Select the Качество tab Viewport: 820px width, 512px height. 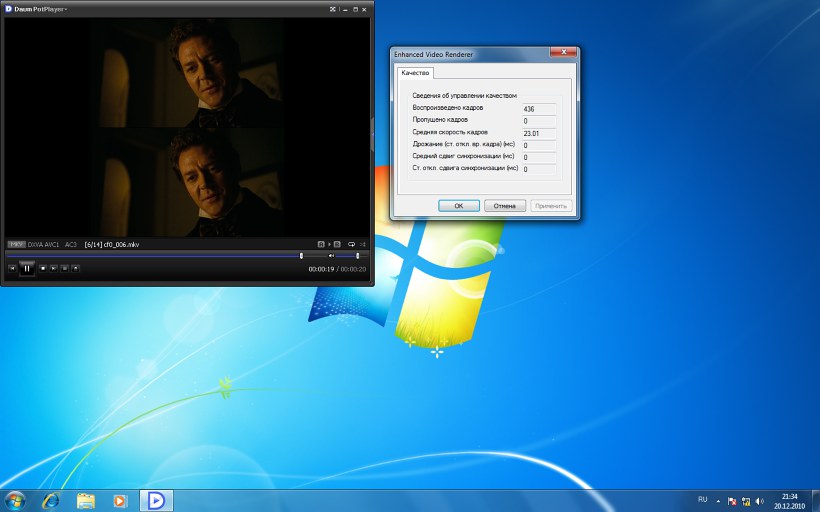click(414, 74)
